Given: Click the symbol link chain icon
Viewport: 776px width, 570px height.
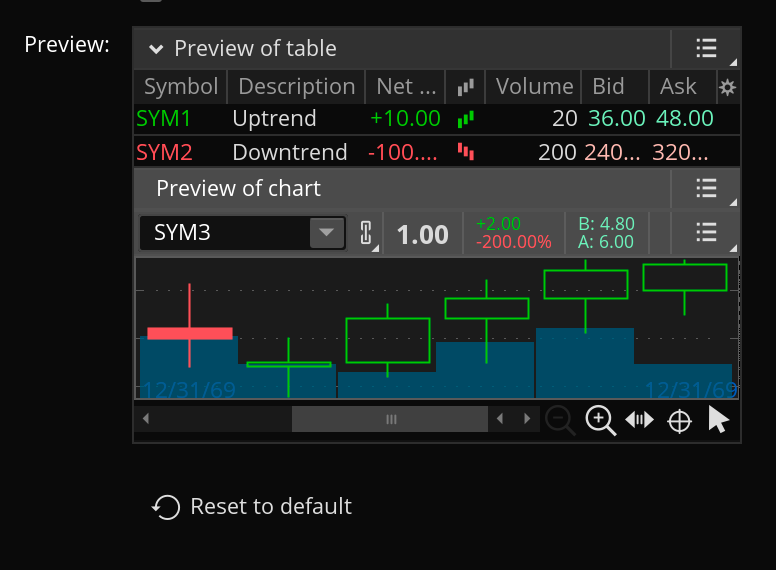Looking at the screenshot, I should [x=365, y=234].
